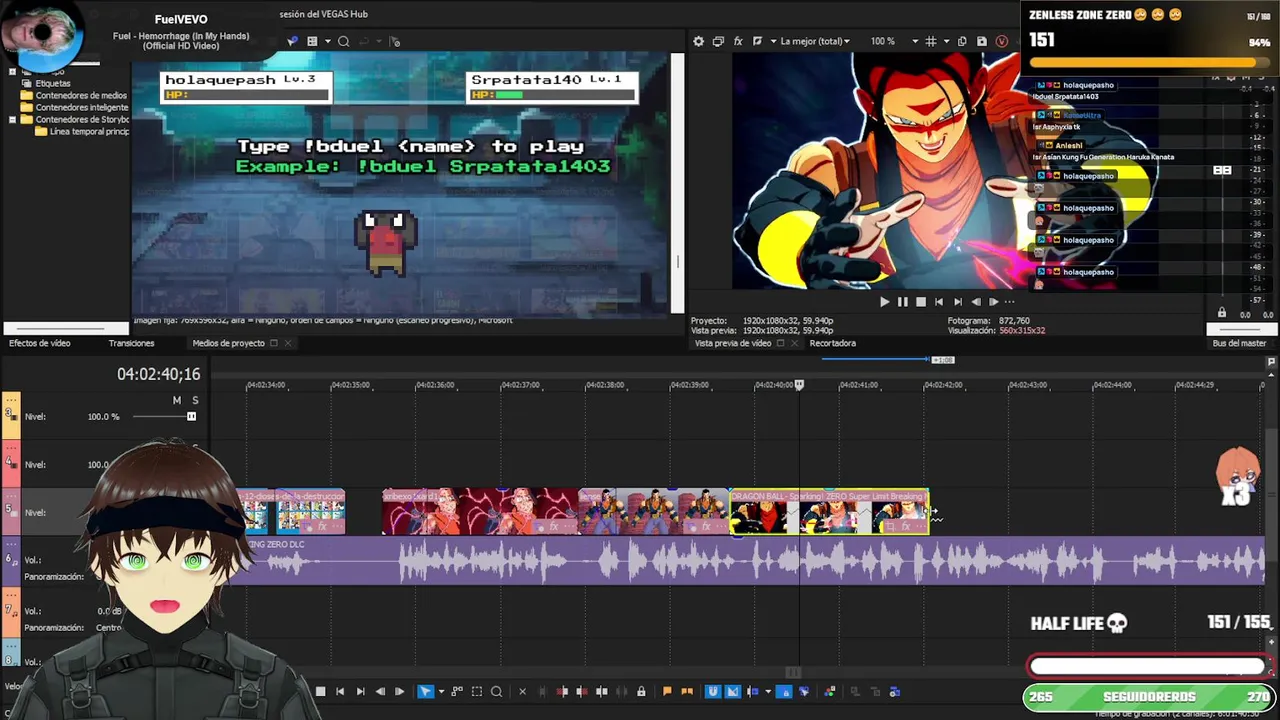Switch to Recortadora tab
Viewport: 1280px width, 720px height.
tap(833, 343)
